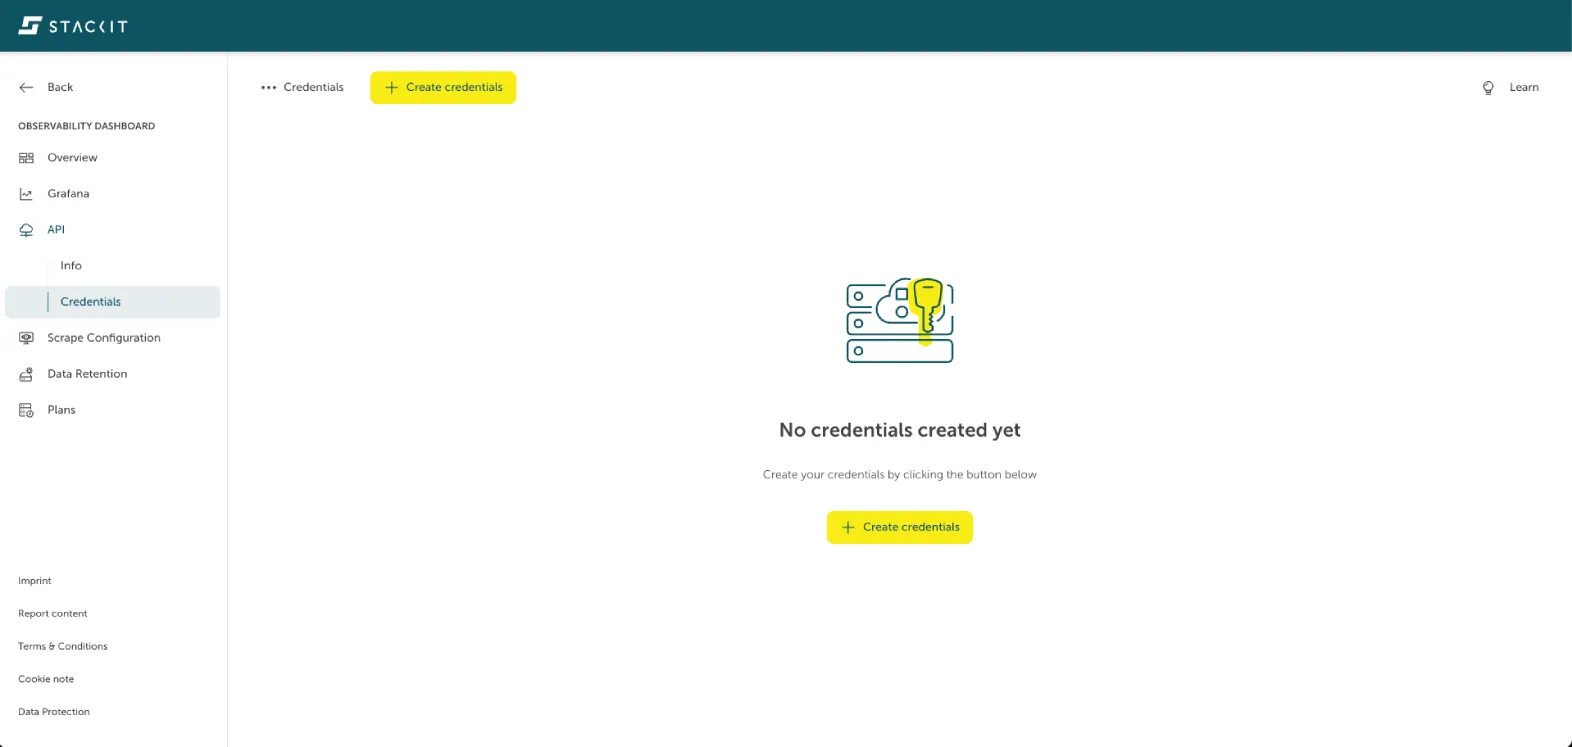Collapse the API section in sidebar

[56, 230]
